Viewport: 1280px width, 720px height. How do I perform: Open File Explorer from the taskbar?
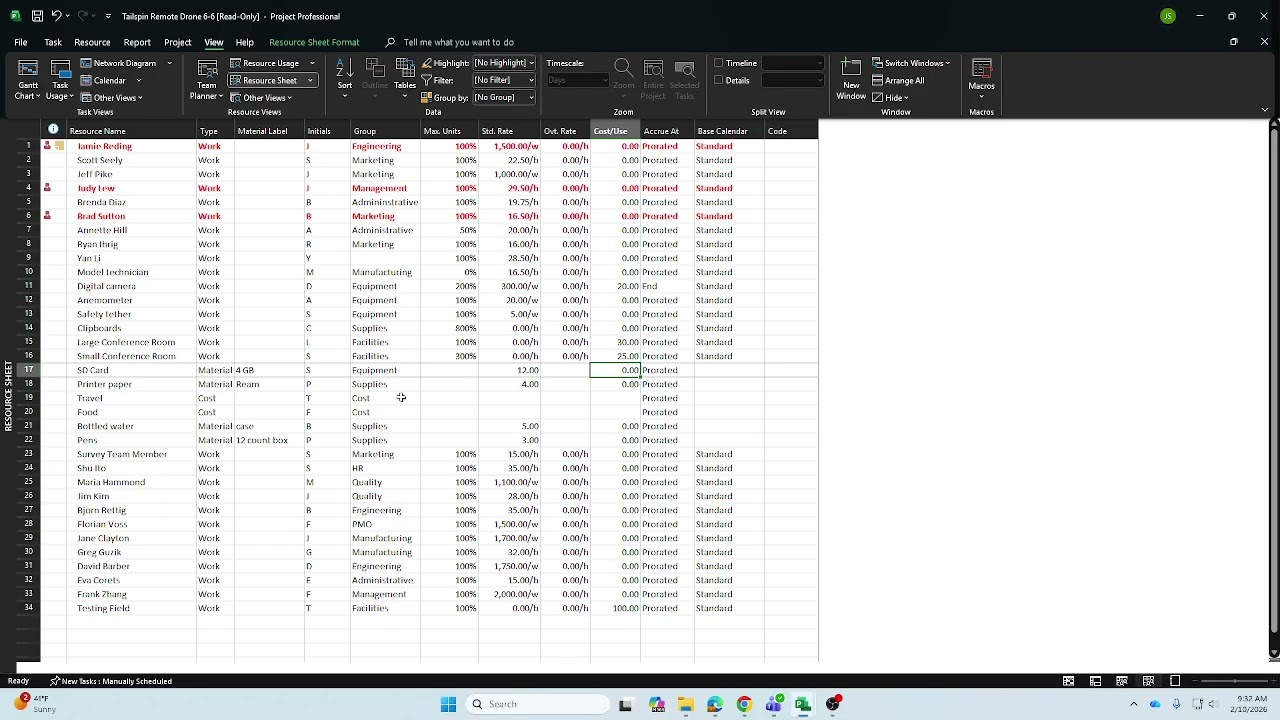click(x=685, y=704)
